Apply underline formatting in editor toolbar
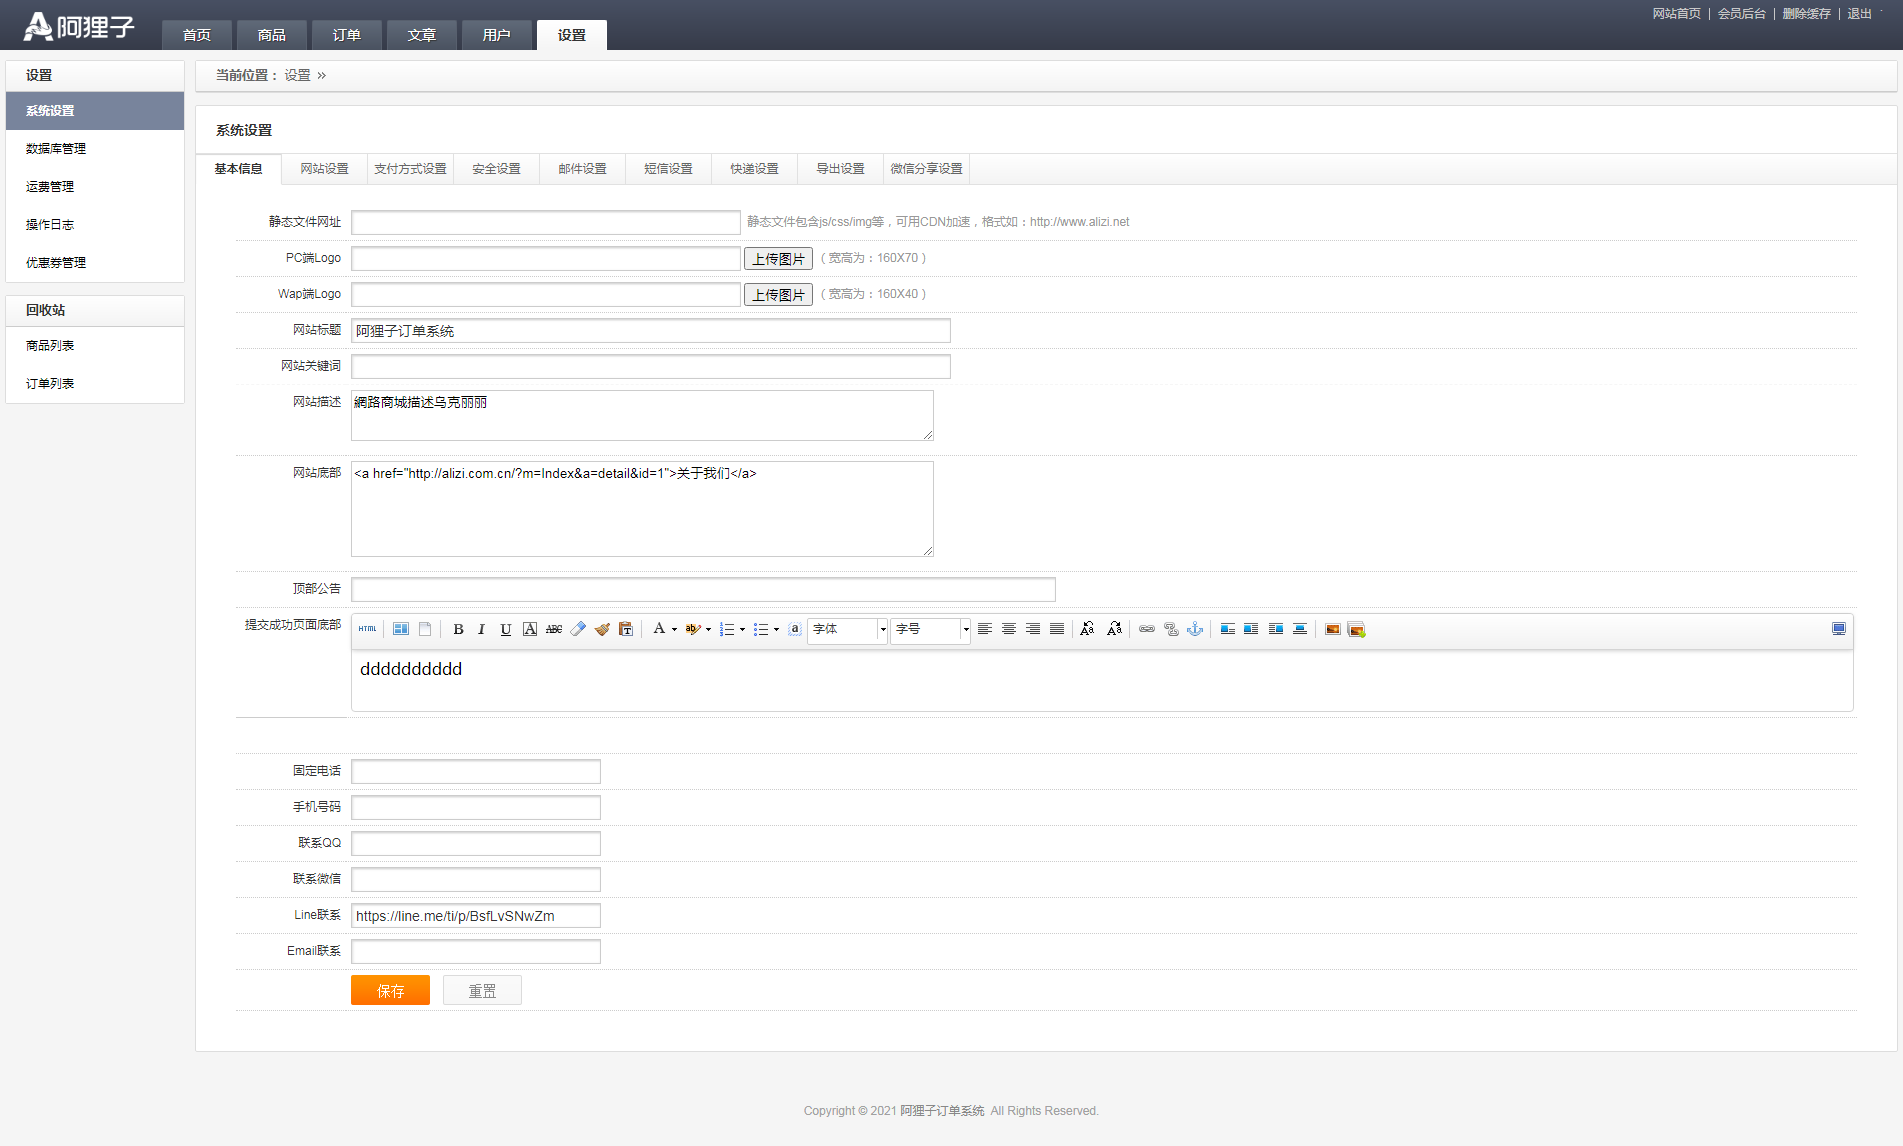Viewport: 1903px width, 1146px height. point(506,629)
